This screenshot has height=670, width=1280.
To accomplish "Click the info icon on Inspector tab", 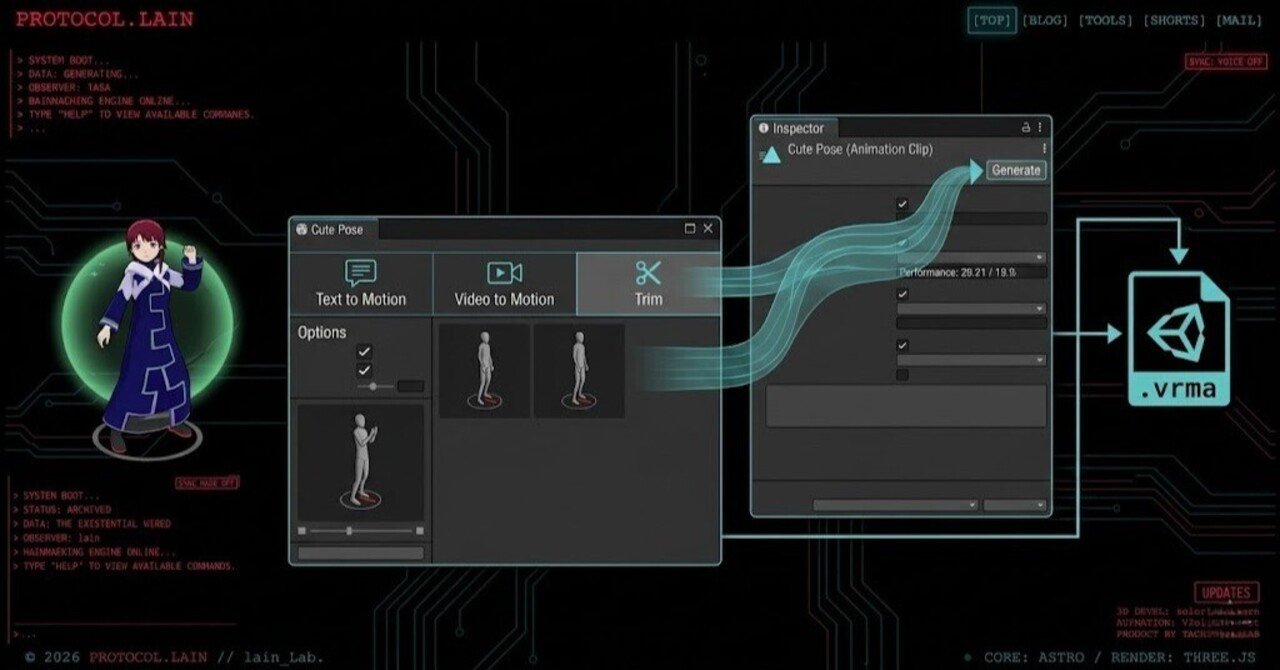I will click(764, 128).
